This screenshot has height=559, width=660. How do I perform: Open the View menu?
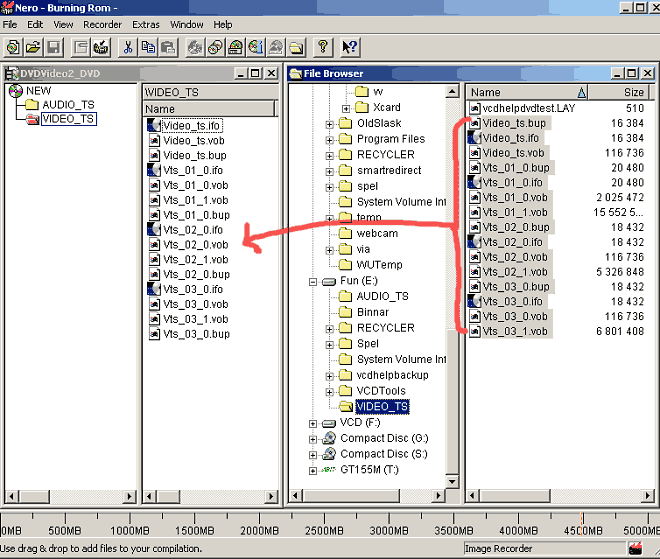click(63, 24)
